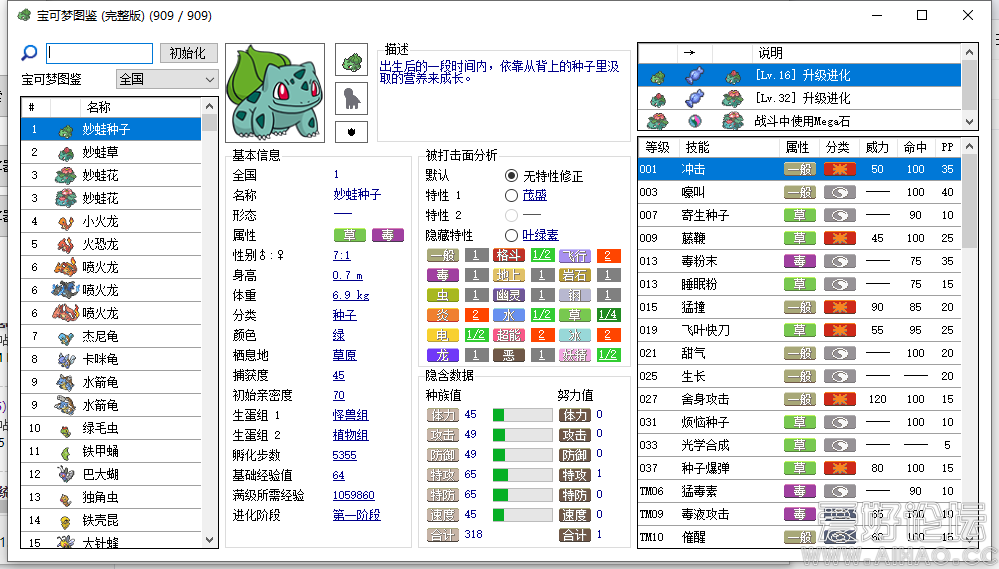Click Pokémon list scroll down arrow
The width and height of the screenshot is (999, 569).
[x=210, y=540]
